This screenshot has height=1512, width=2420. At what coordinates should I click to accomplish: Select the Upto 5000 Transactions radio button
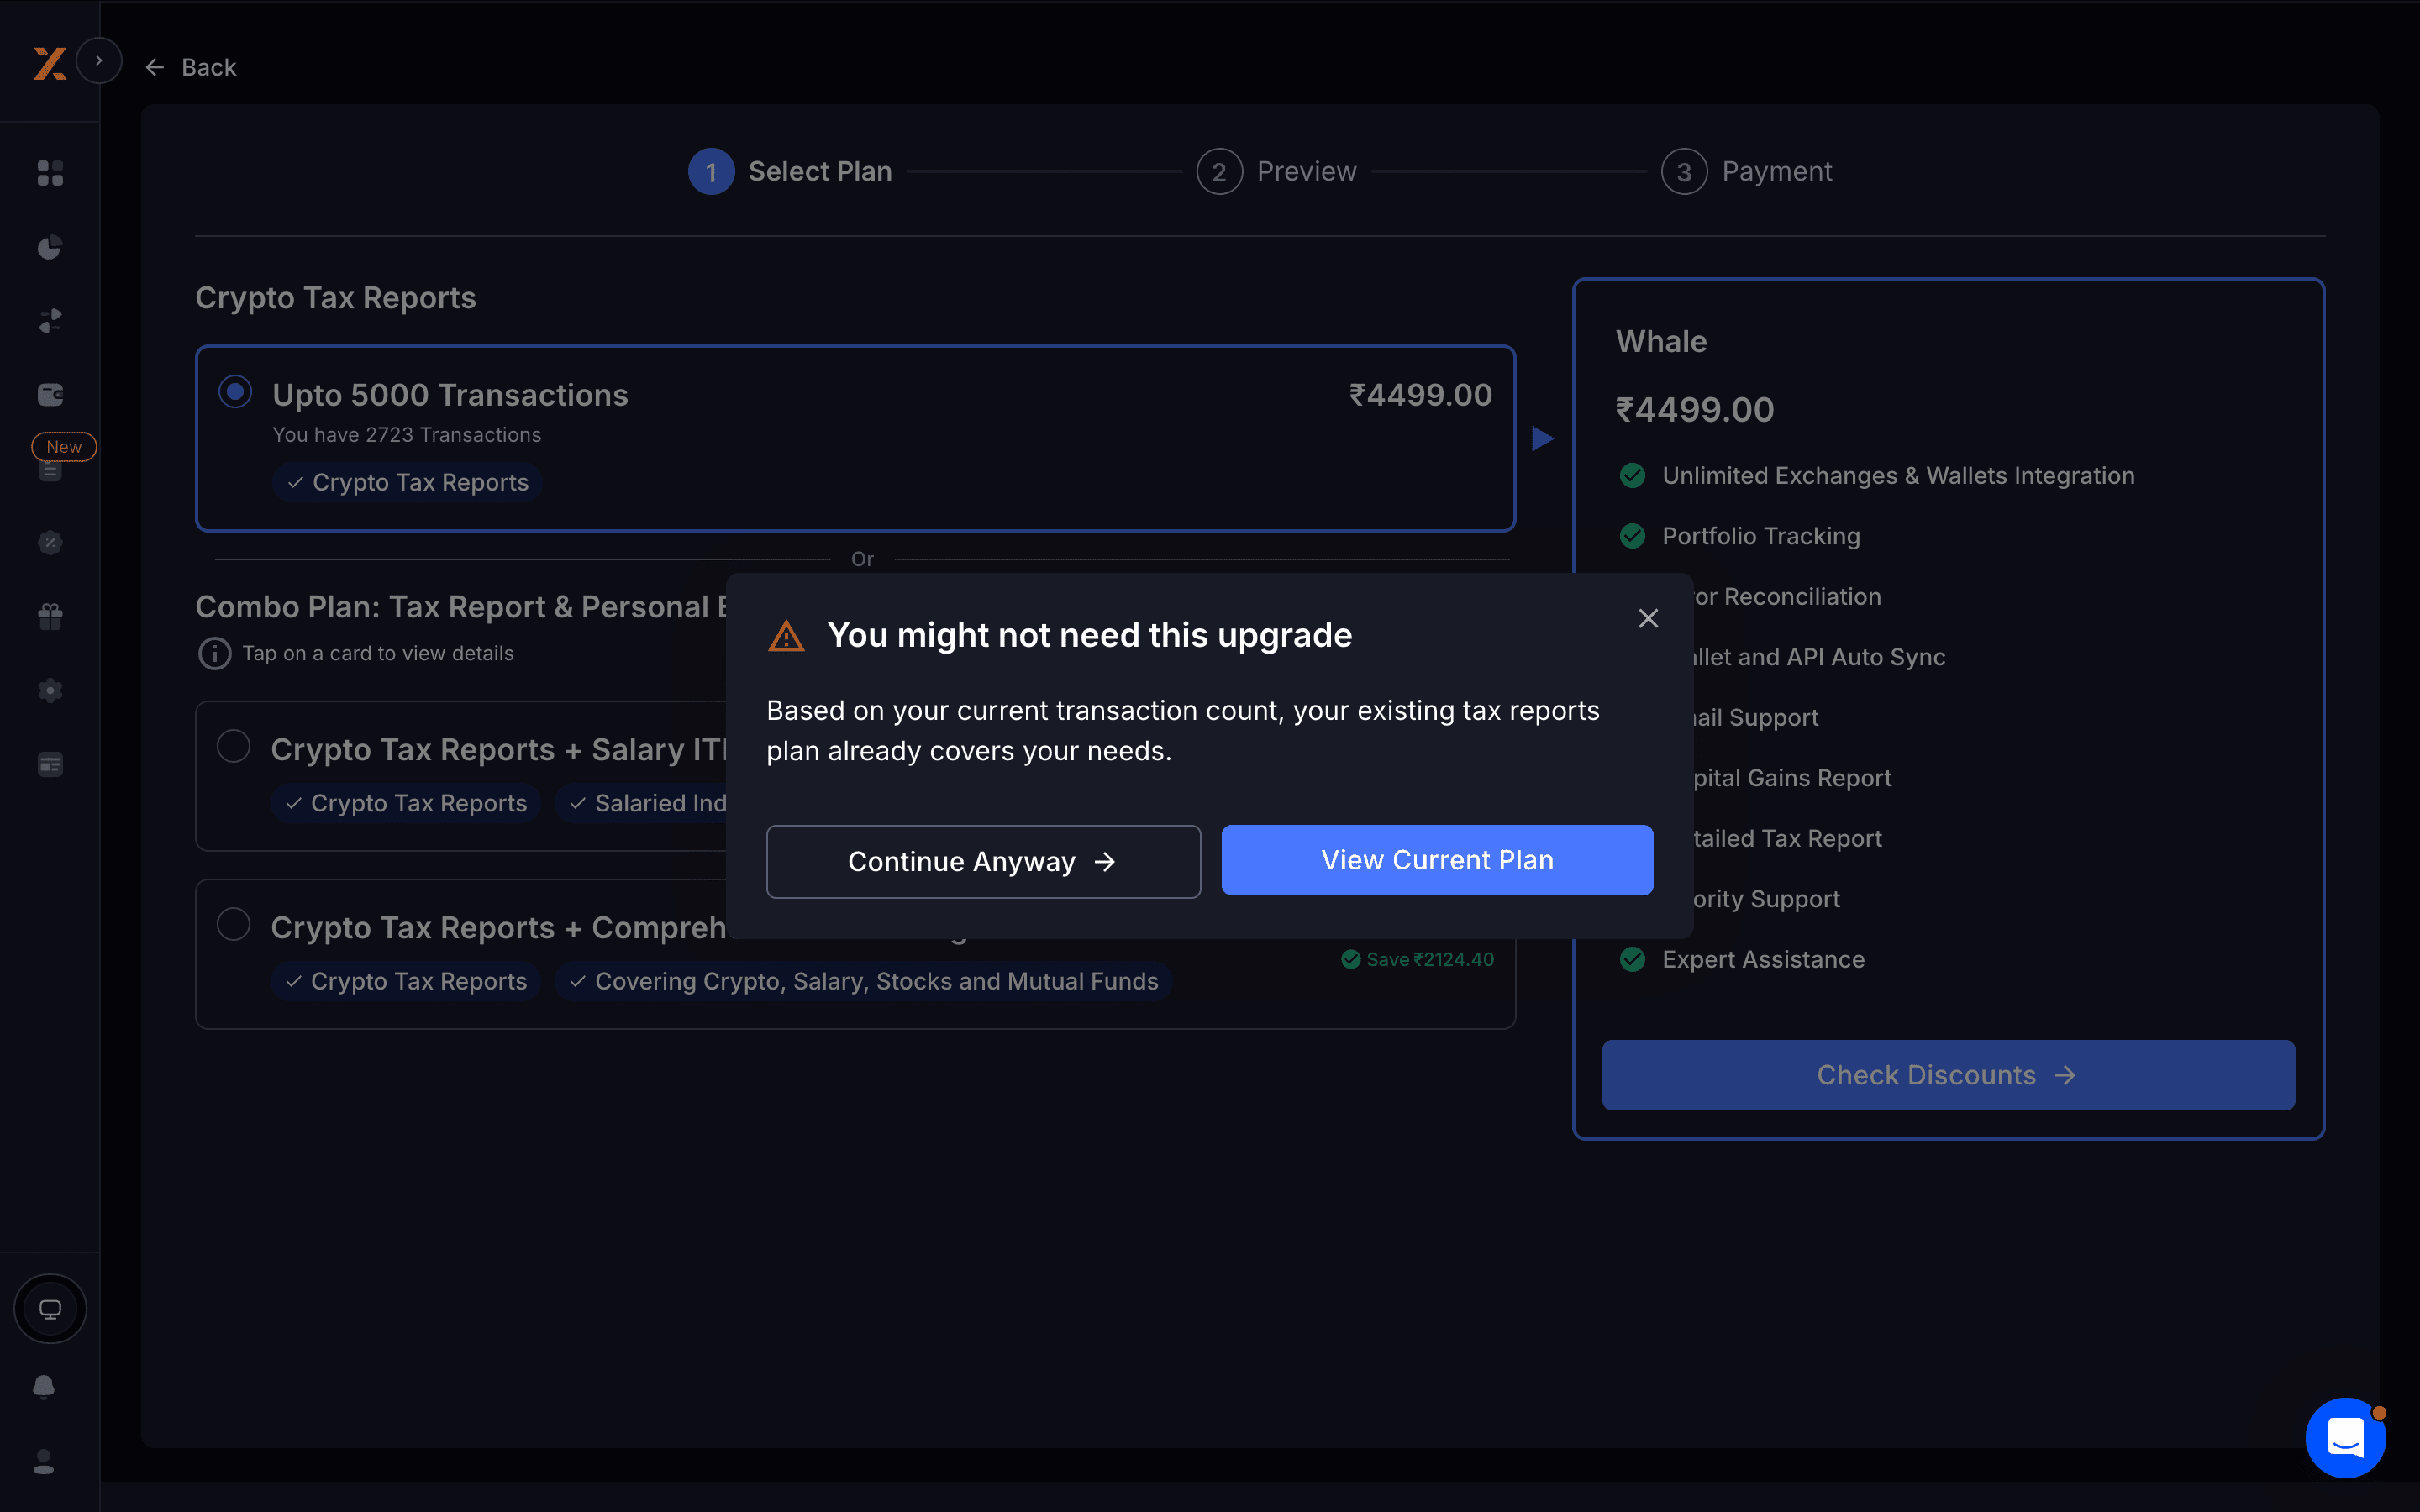(235, 392)
